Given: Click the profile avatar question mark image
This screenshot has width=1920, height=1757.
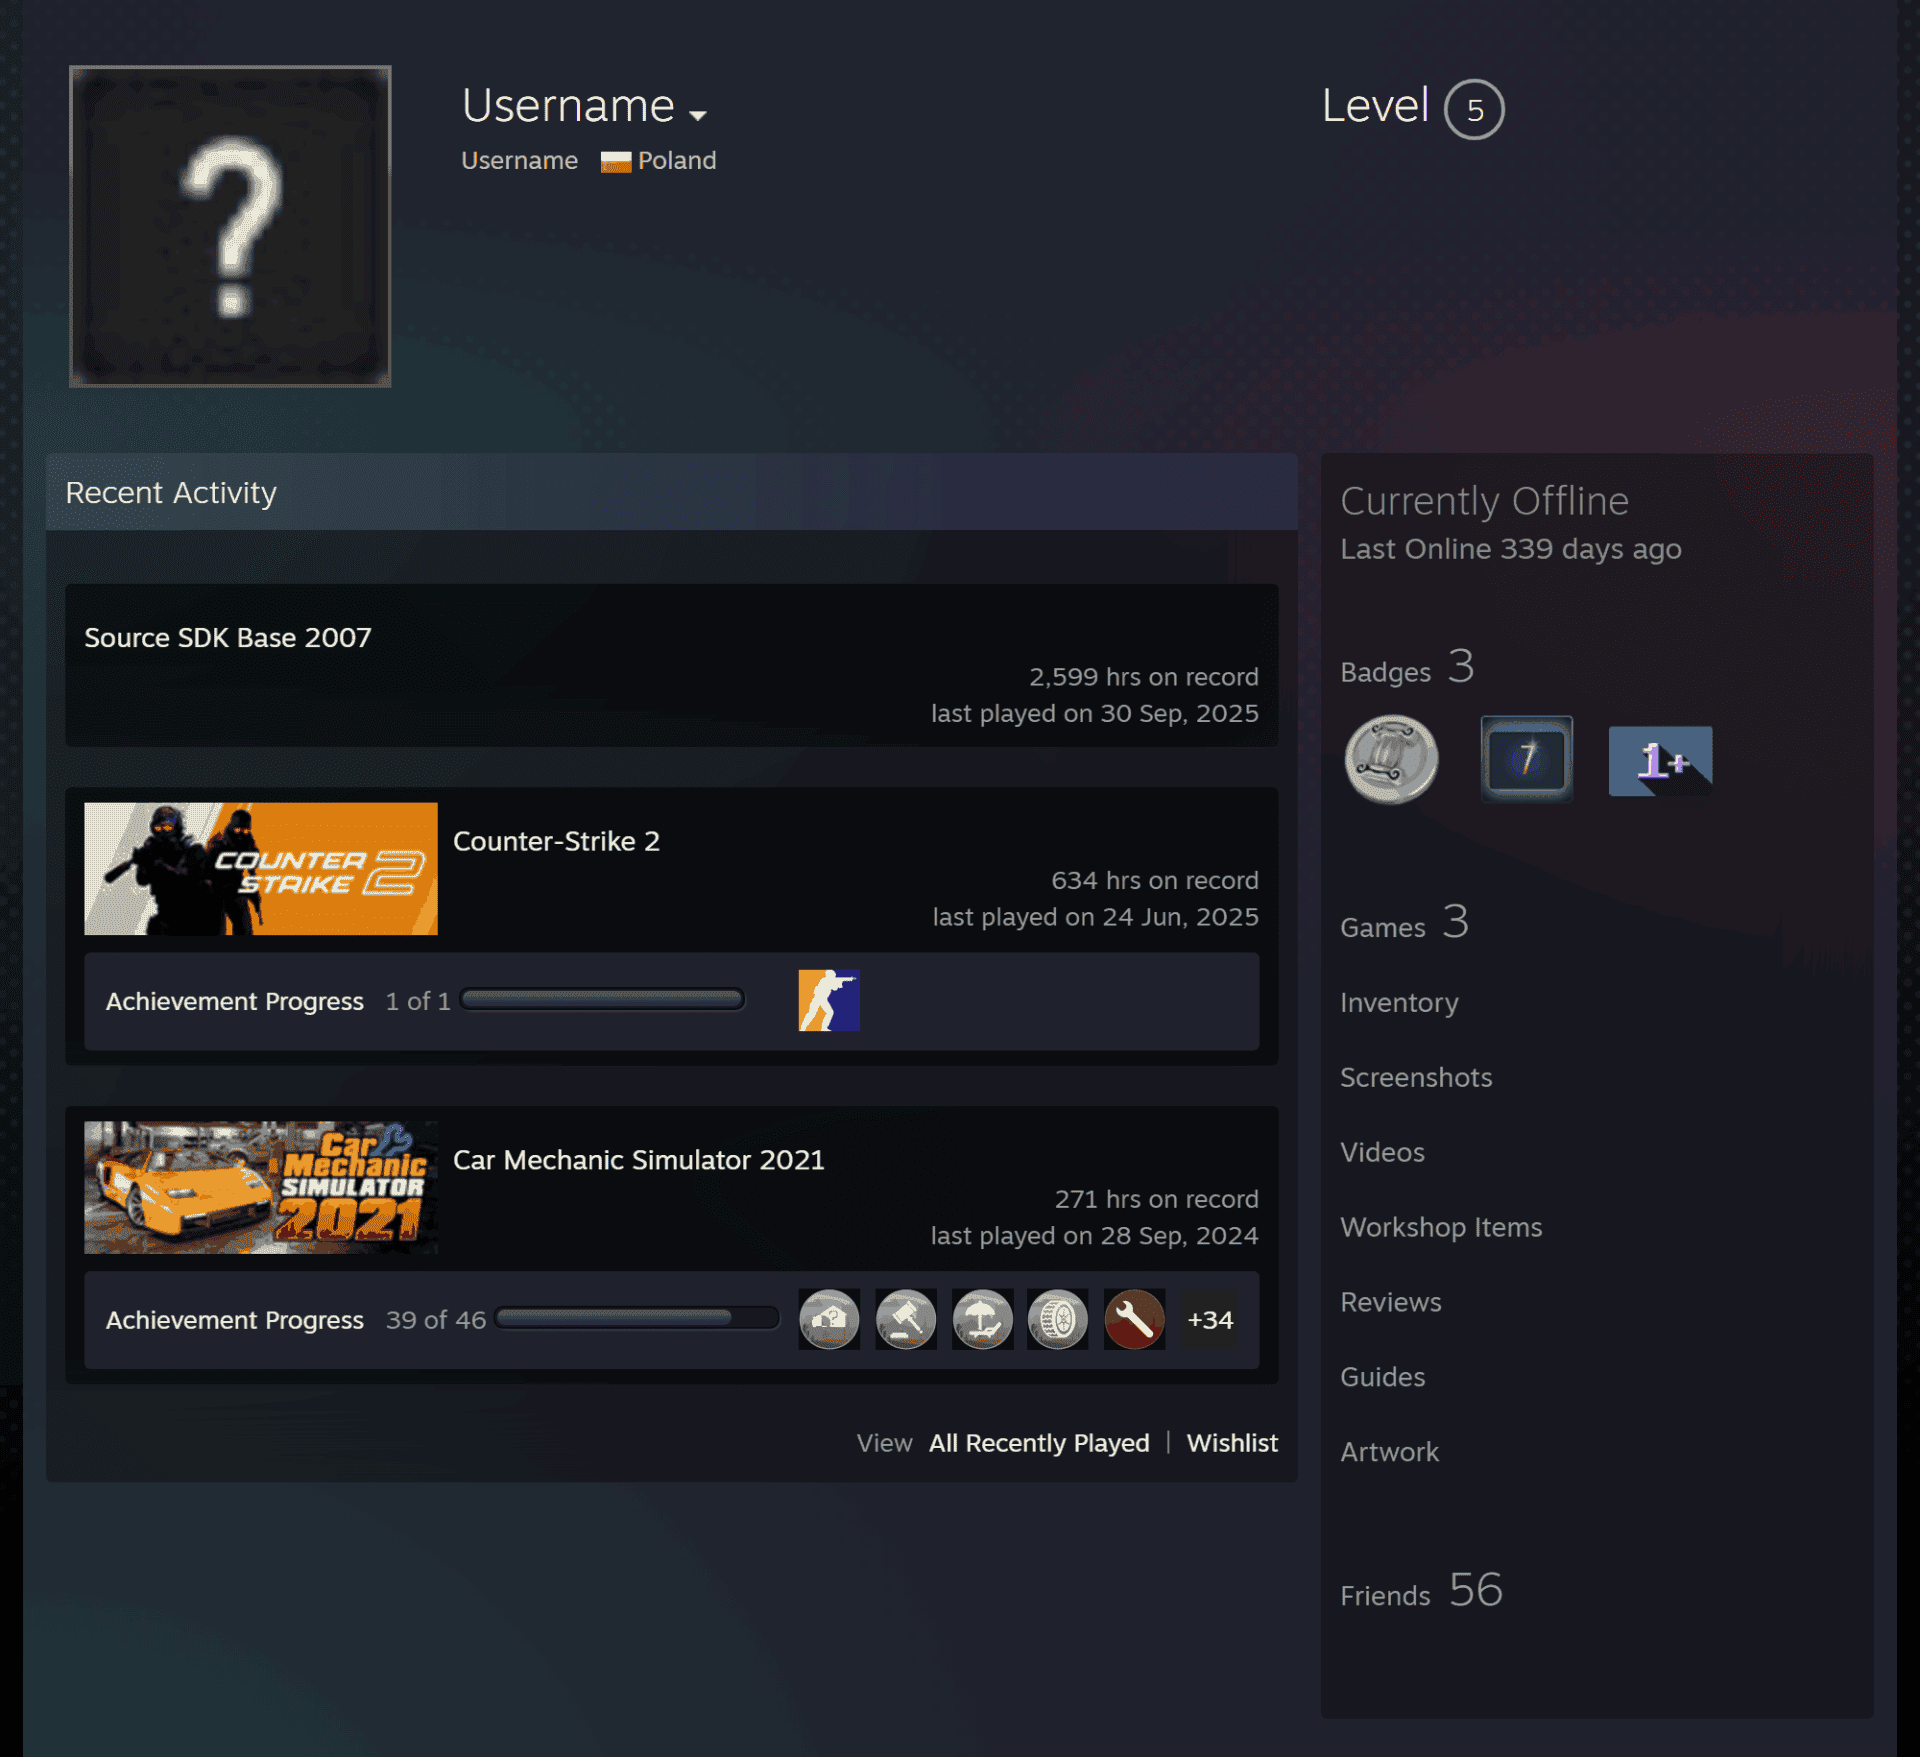Looking at the screenshot, I should click(230, 226).
